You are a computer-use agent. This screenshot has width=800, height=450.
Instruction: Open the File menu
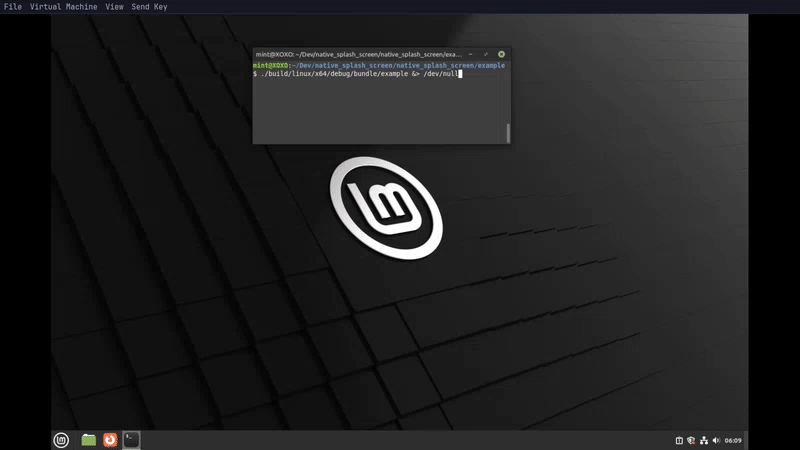click(x=13, y=7)
